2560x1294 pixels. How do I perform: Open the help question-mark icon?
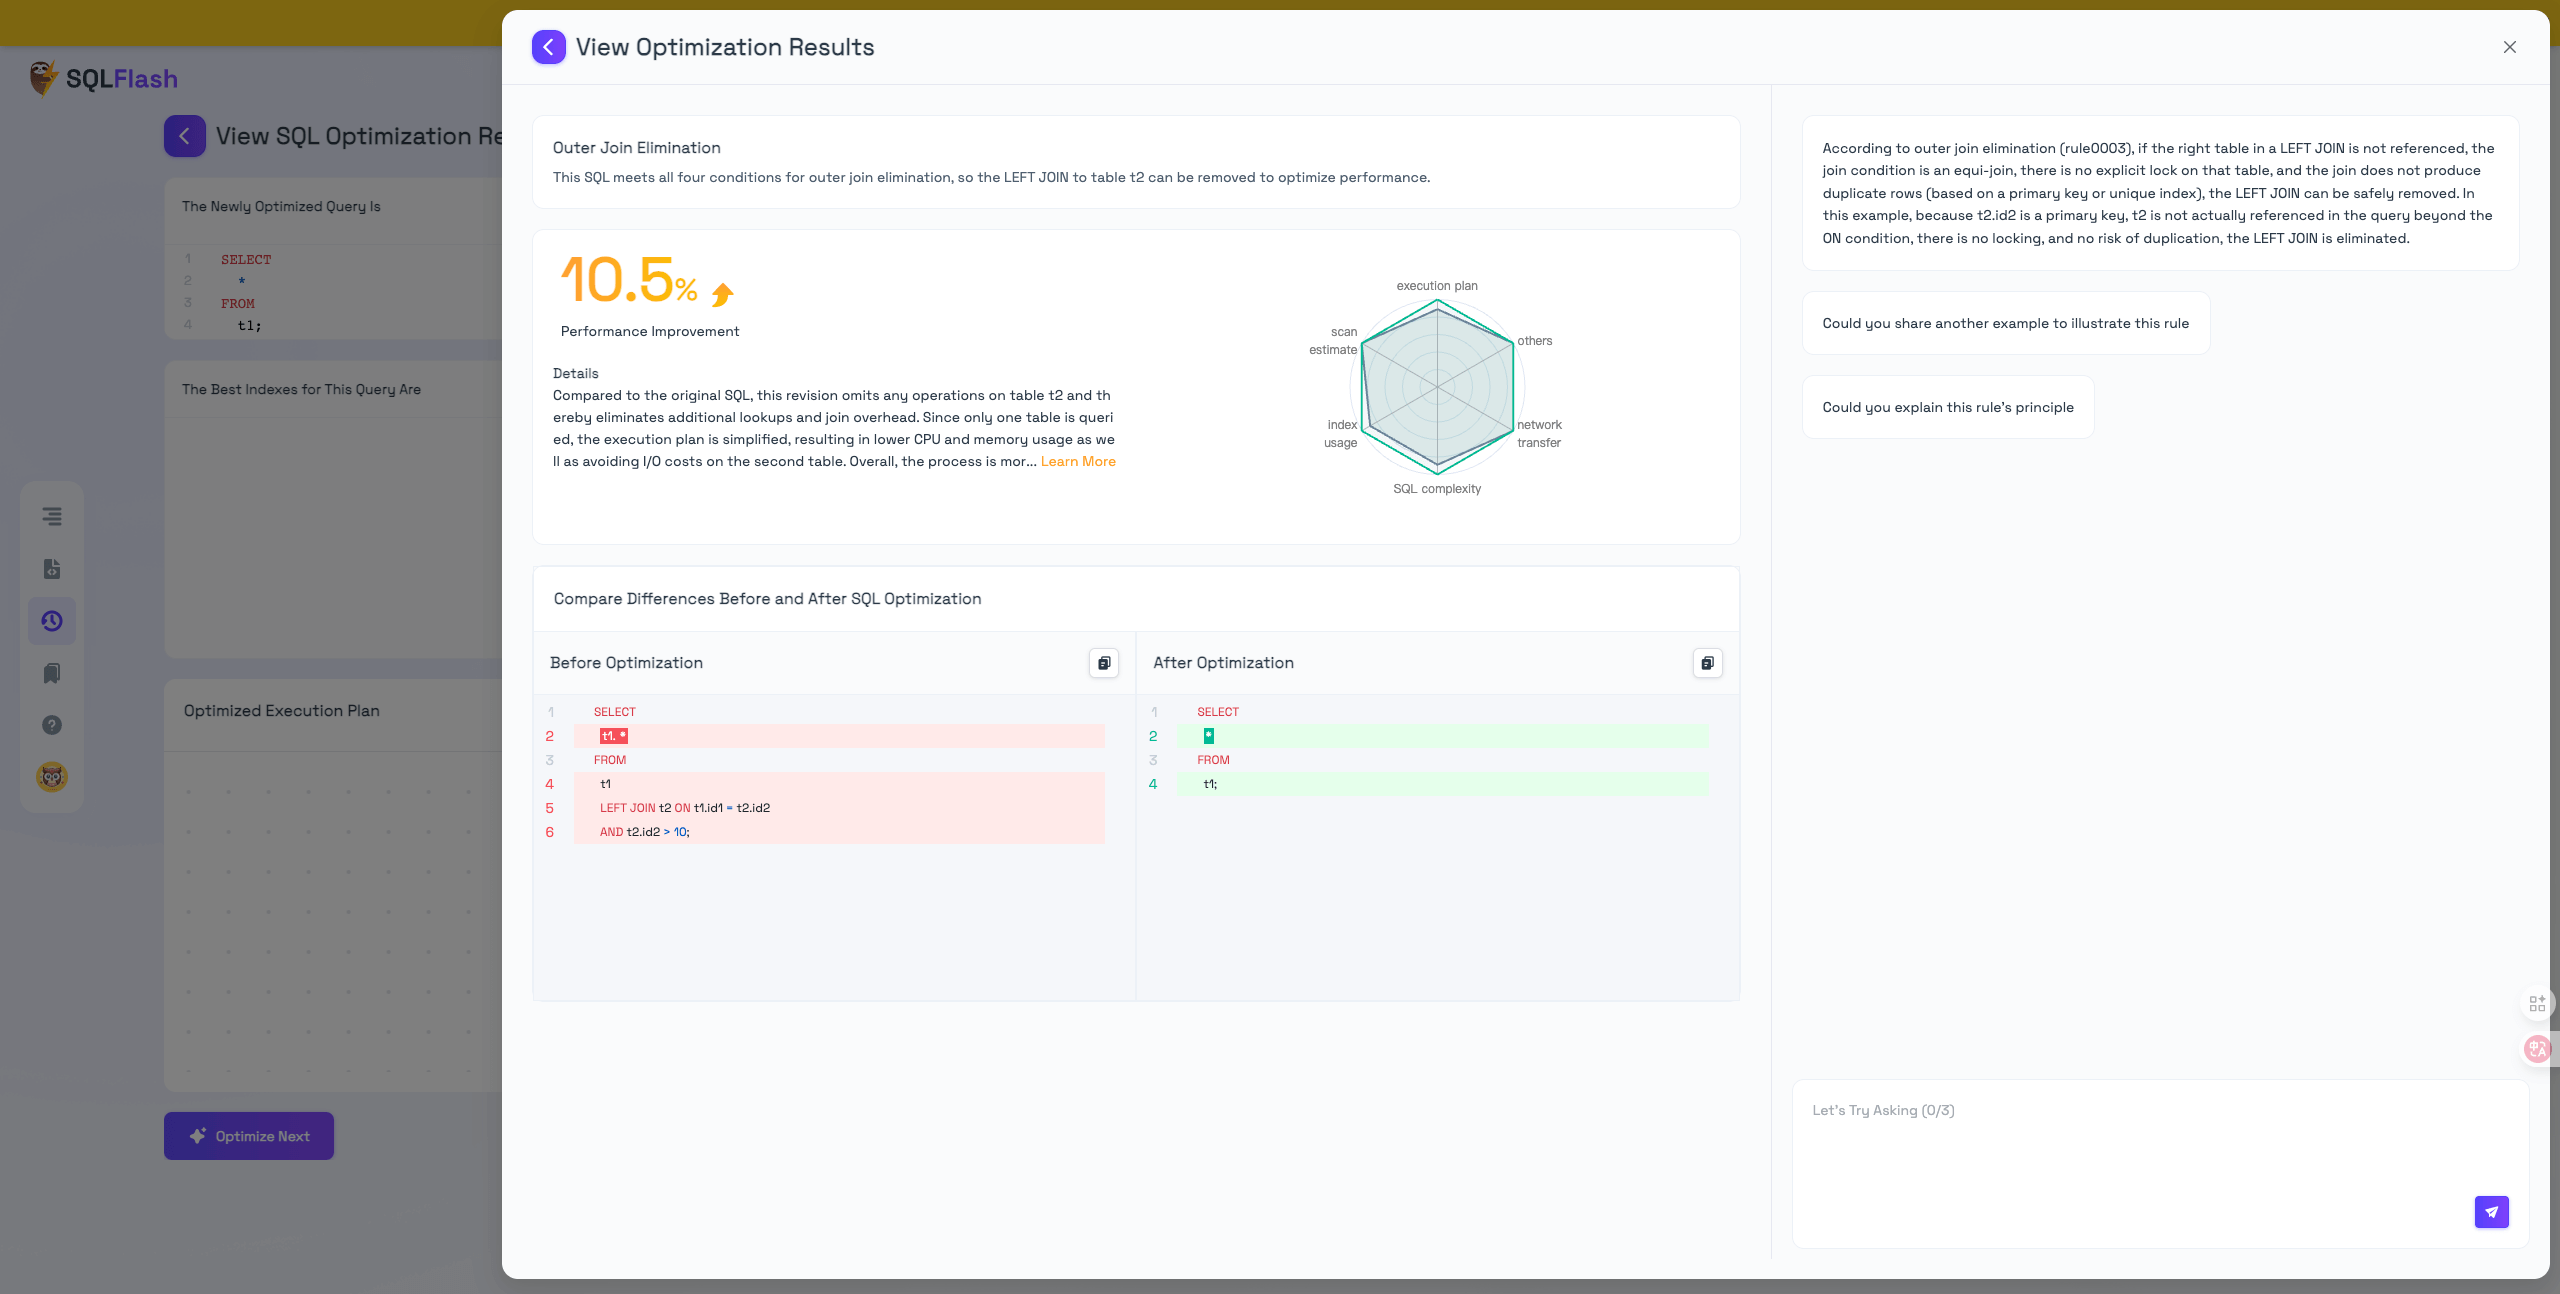[52, 725]
